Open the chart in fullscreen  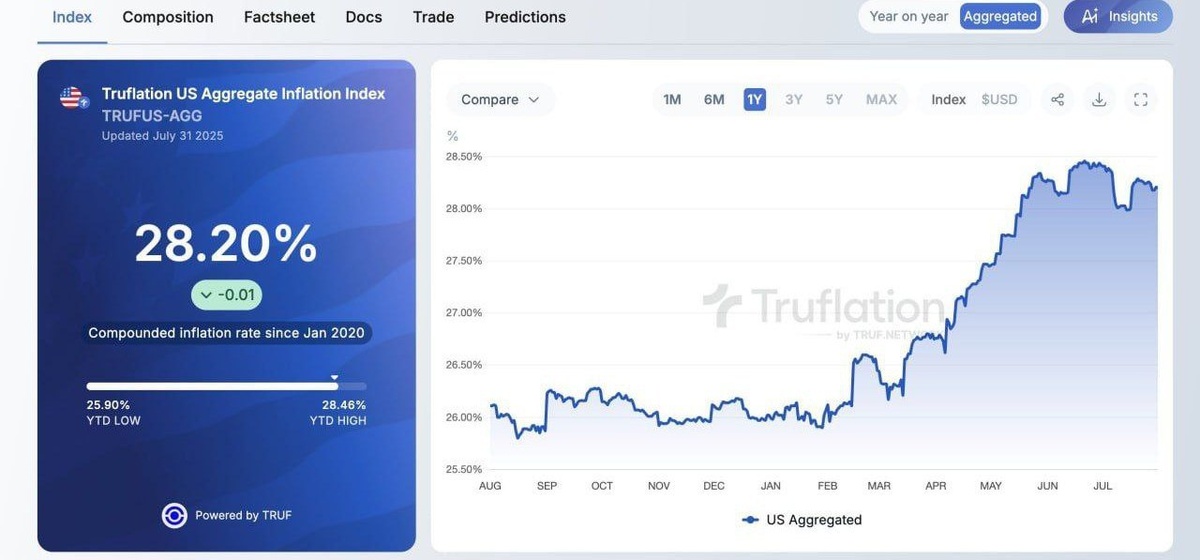[x=1140, y=99]
